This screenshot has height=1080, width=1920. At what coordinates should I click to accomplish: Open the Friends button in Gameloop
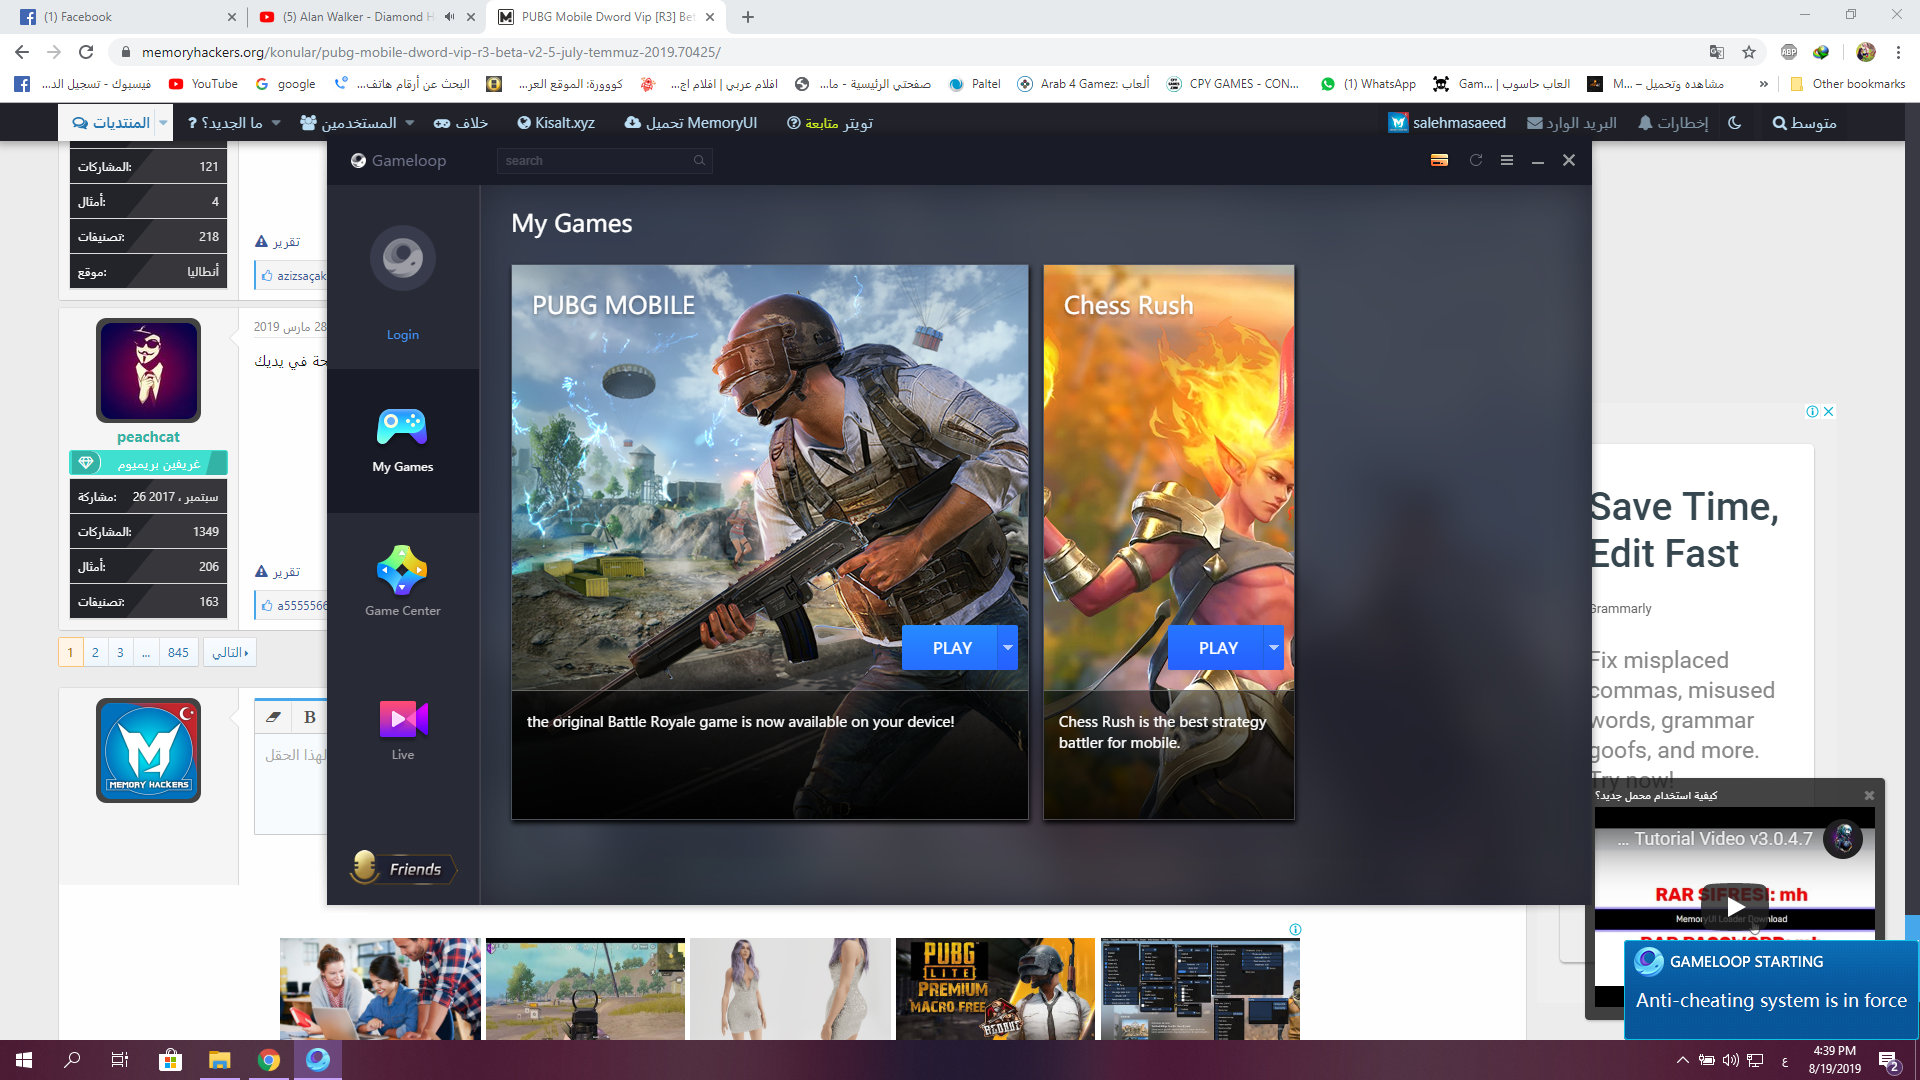pyautogui.click(x=402, y=868)
